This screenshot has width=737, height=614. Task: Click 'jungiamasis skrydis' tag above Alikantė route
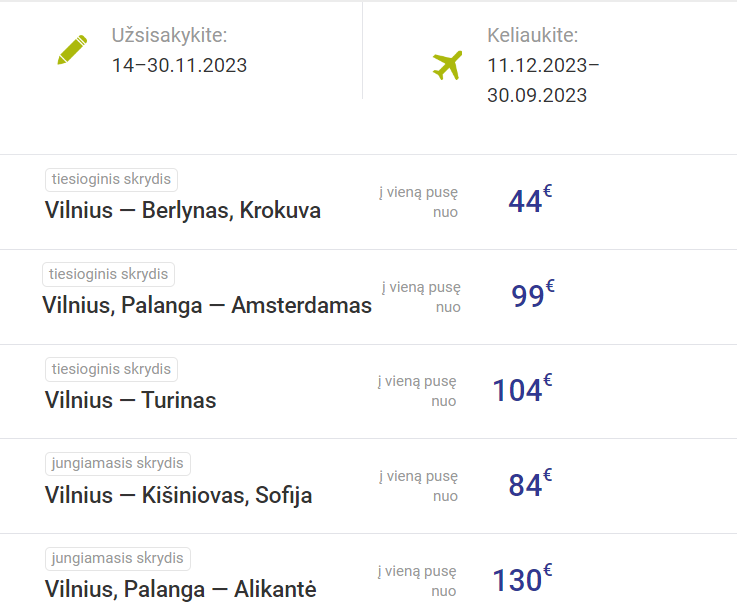(x=118, y=558)
